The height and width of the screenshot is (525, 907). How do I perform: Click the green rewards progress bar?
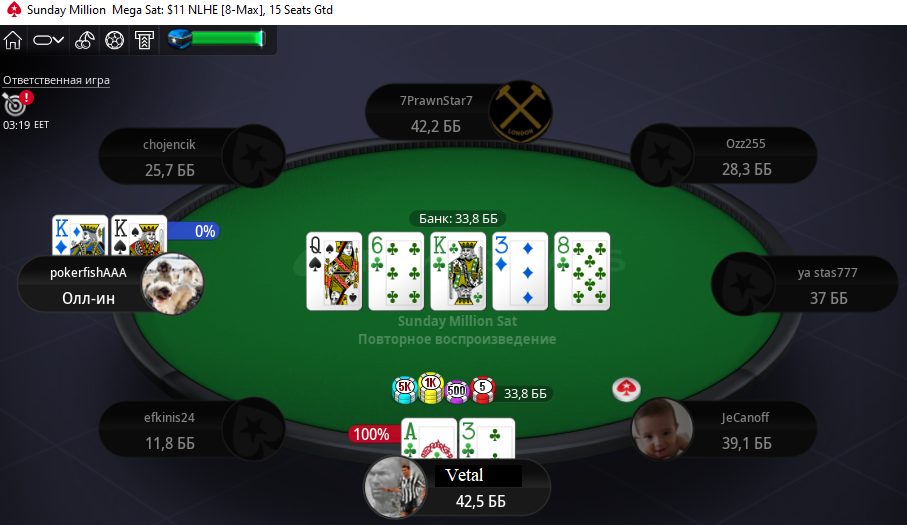pos(228,39)
